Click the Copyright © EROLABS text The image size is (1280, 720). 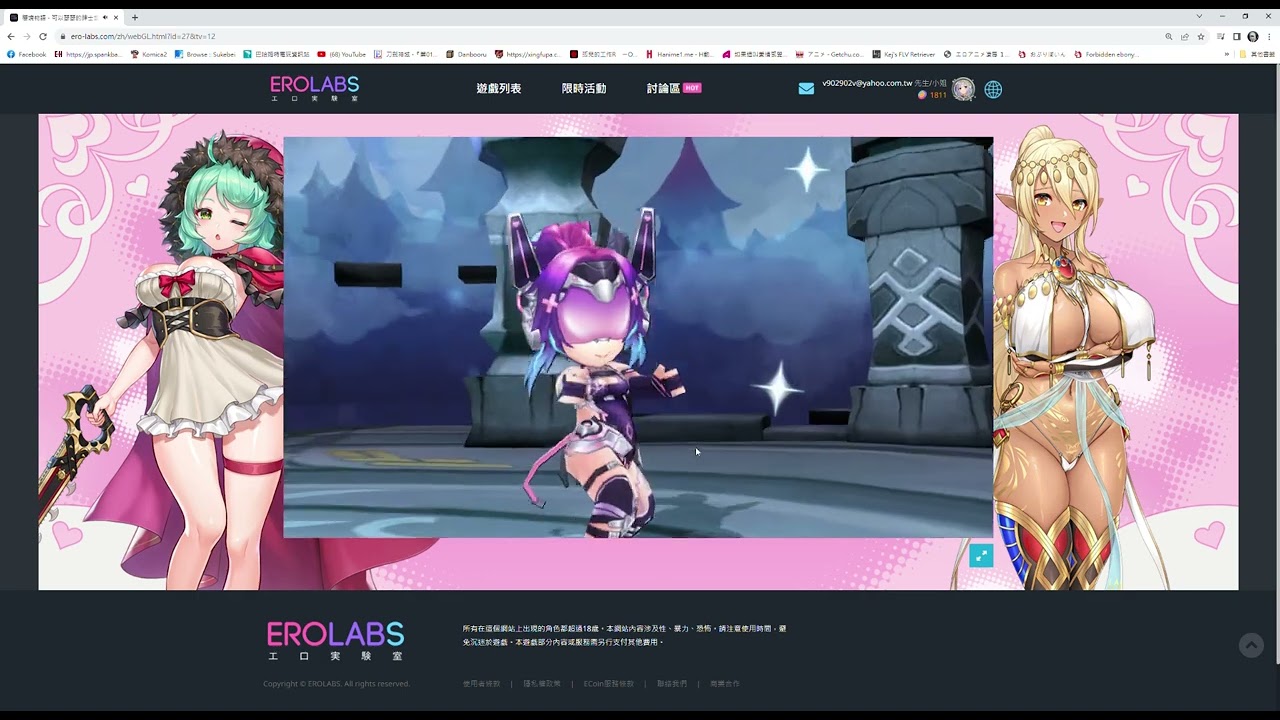[336, 684]
